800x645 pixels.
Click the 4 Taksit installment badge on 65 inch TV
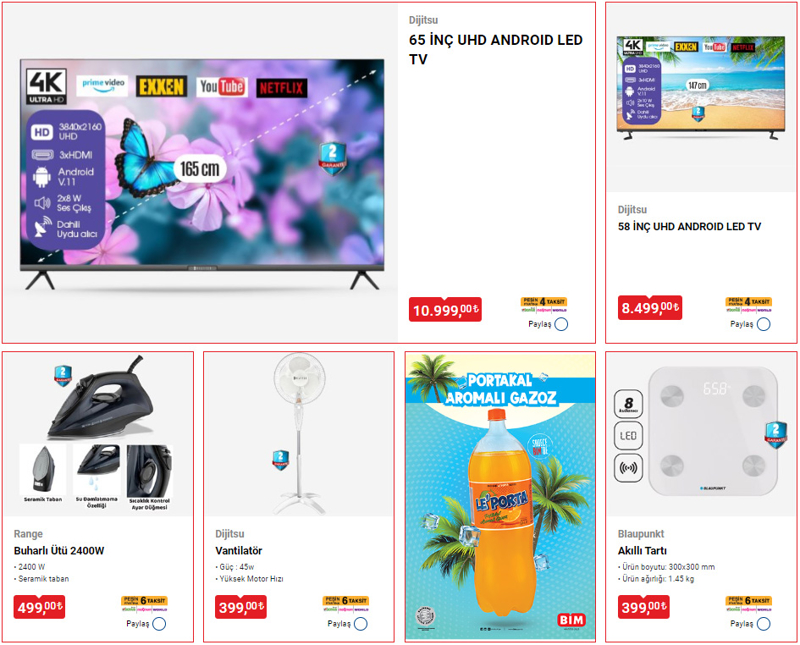[544, 302]
